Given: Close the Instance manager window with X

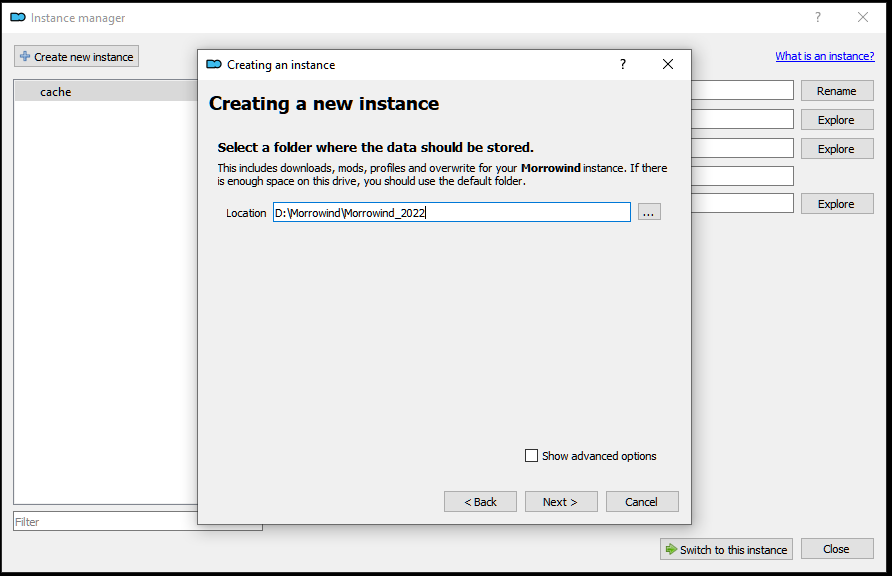Looking at the screenshot, I should pos(862,18).
